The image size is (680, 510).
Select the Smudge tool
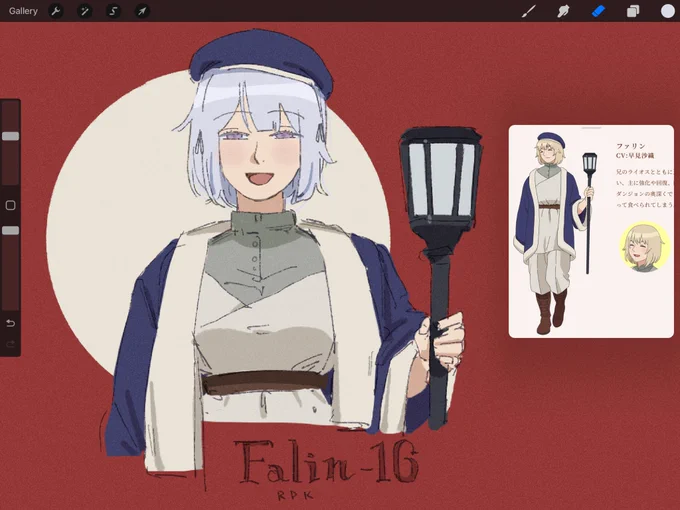click(x=563, y=11)
